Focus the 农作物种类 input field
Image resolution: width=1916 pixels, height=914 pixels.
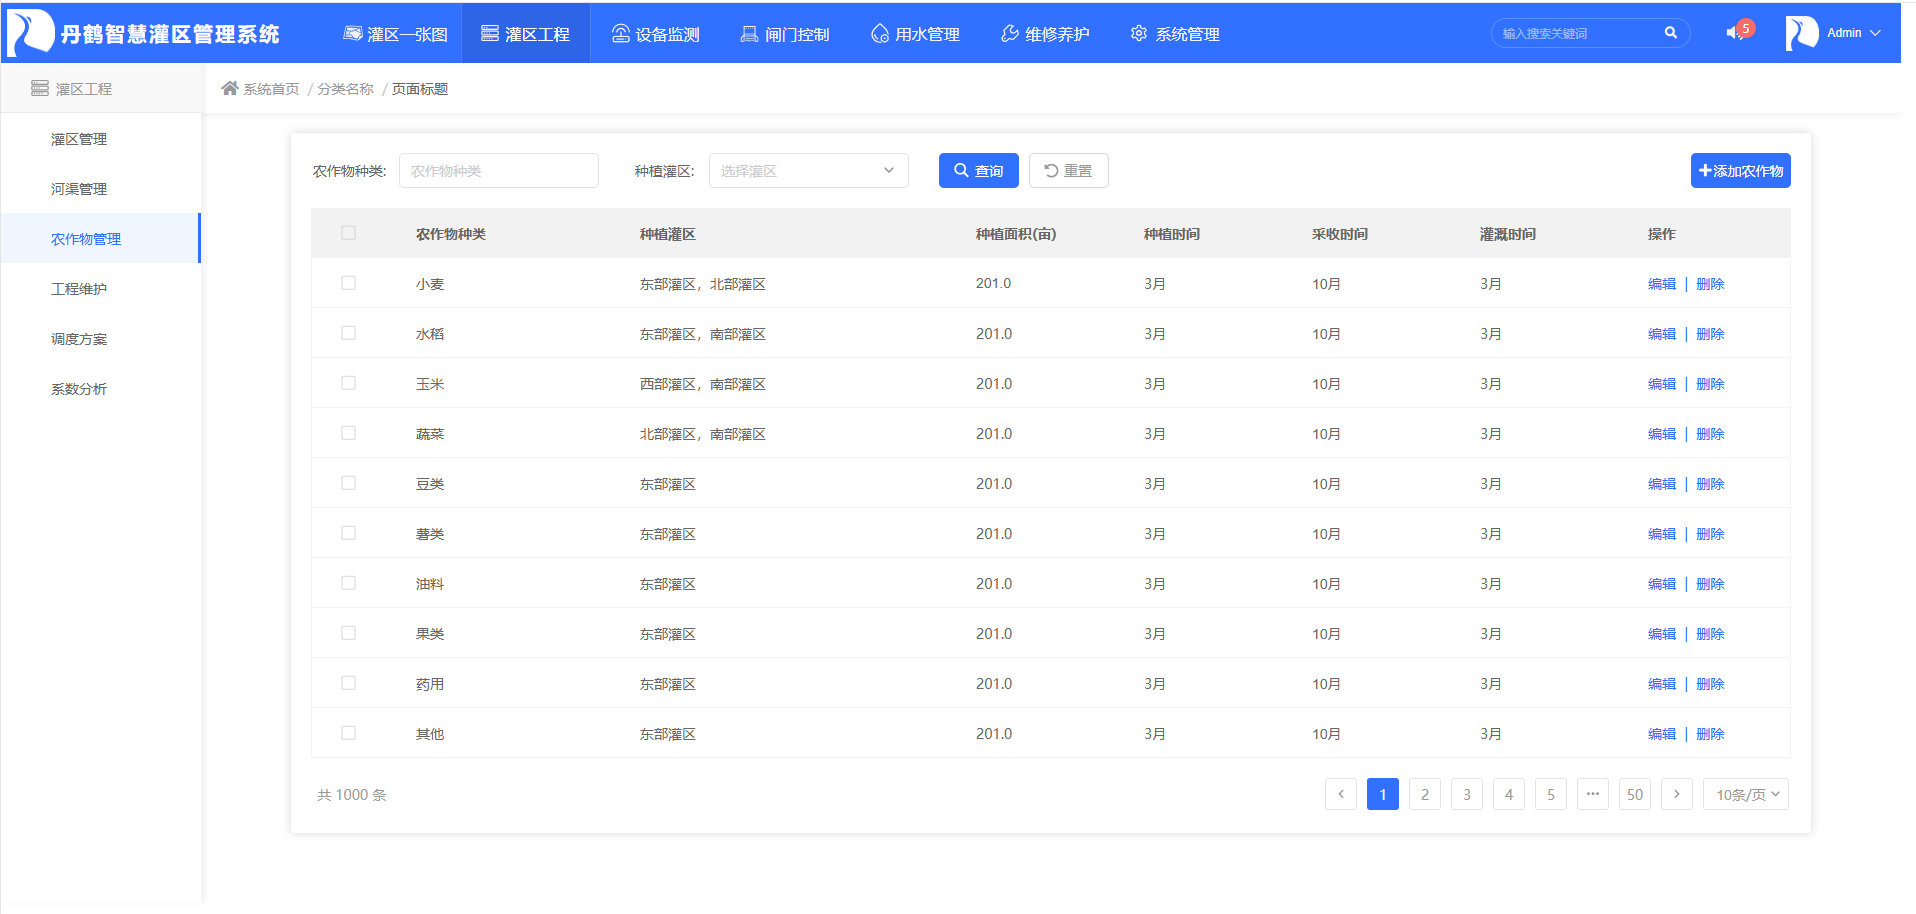point(498,170)
